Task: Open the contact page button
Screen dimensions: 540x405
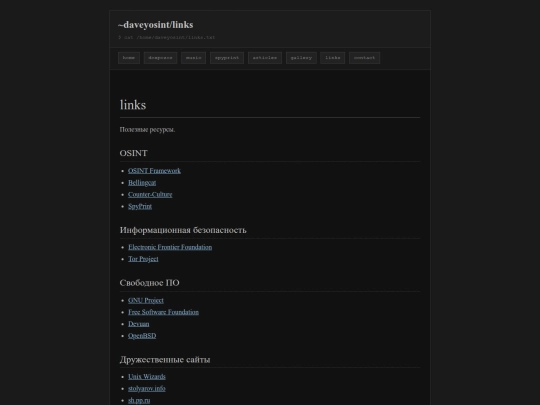Action: click(365, 58)
